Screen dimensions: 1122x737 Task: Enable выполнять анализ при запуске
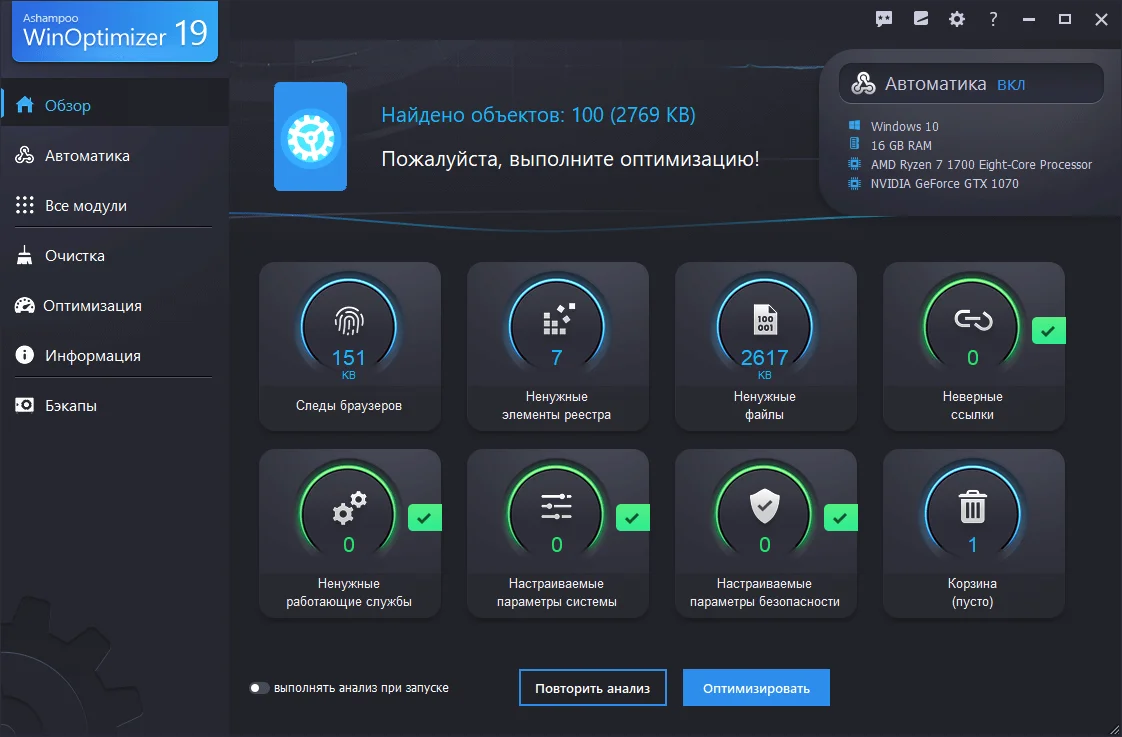(258, 688)
